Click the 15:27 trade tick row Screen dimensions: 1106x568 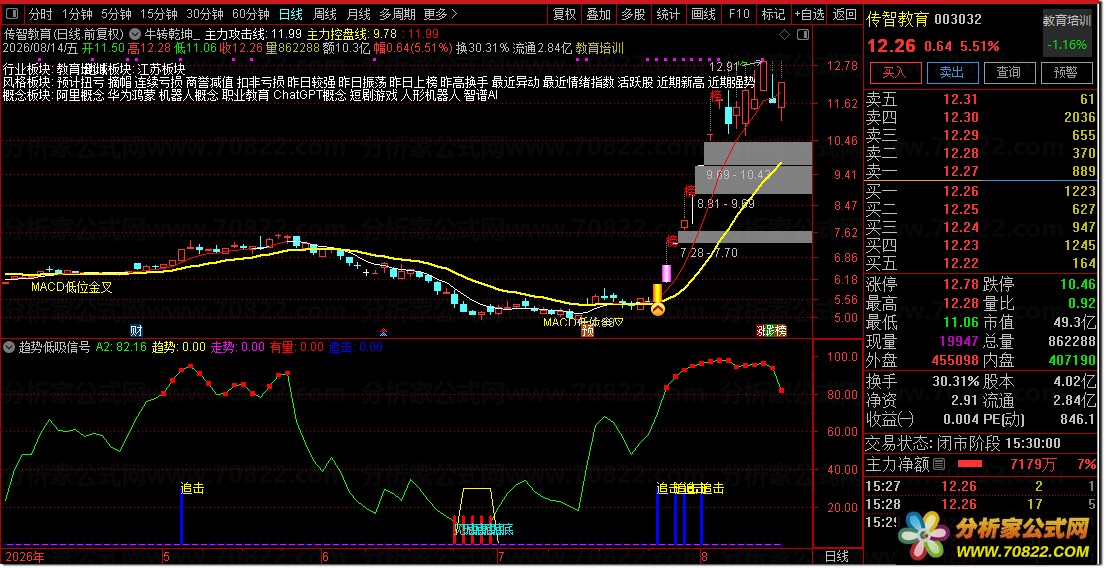(982, 486)
